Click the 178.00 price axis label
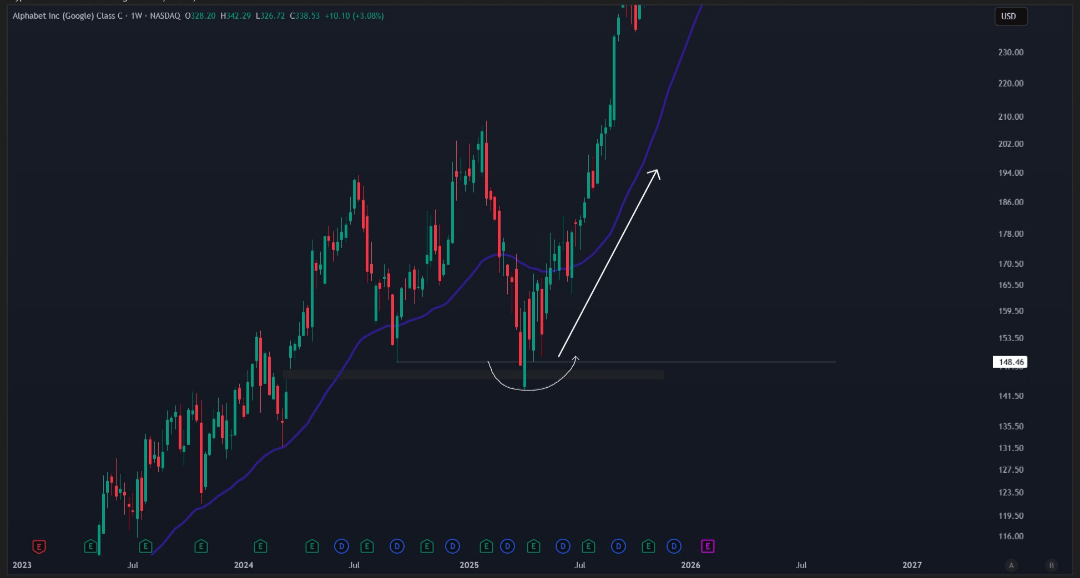The height and width of the screenshot is (578, 1080). pyautogui.click(x=1010, y=234)
